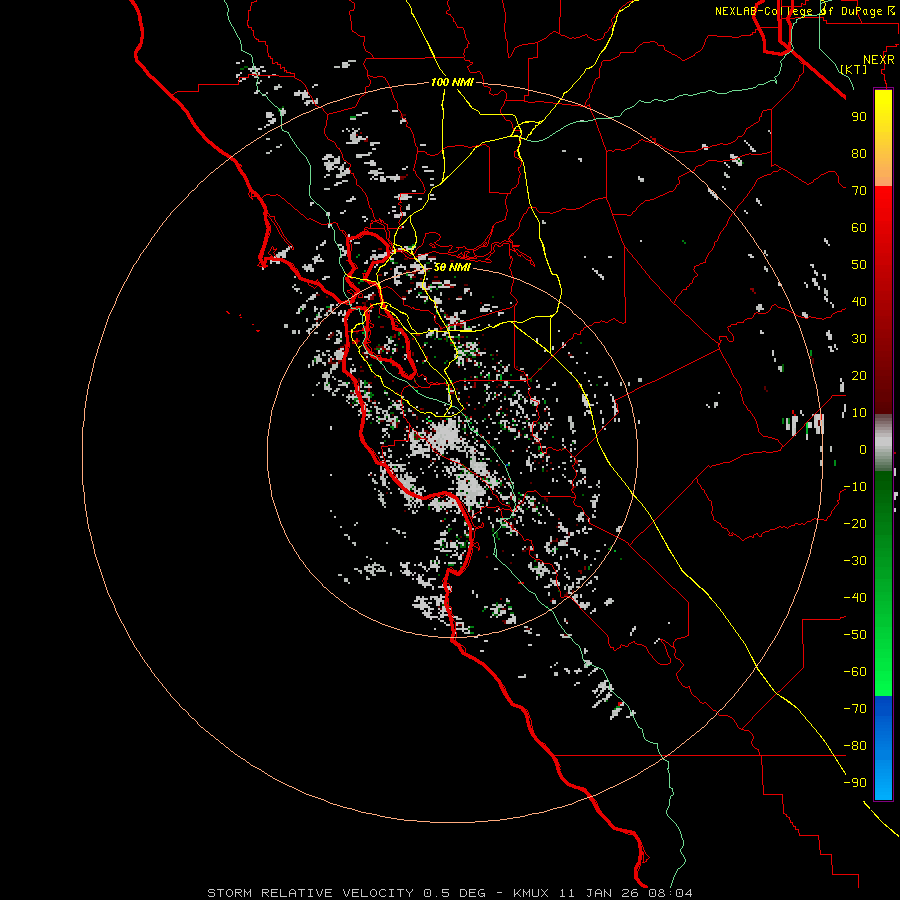The height and width of the screenshot is (900, 900).
Task: Click the -70 value on the velocity scale
Action: click(855, 709)
